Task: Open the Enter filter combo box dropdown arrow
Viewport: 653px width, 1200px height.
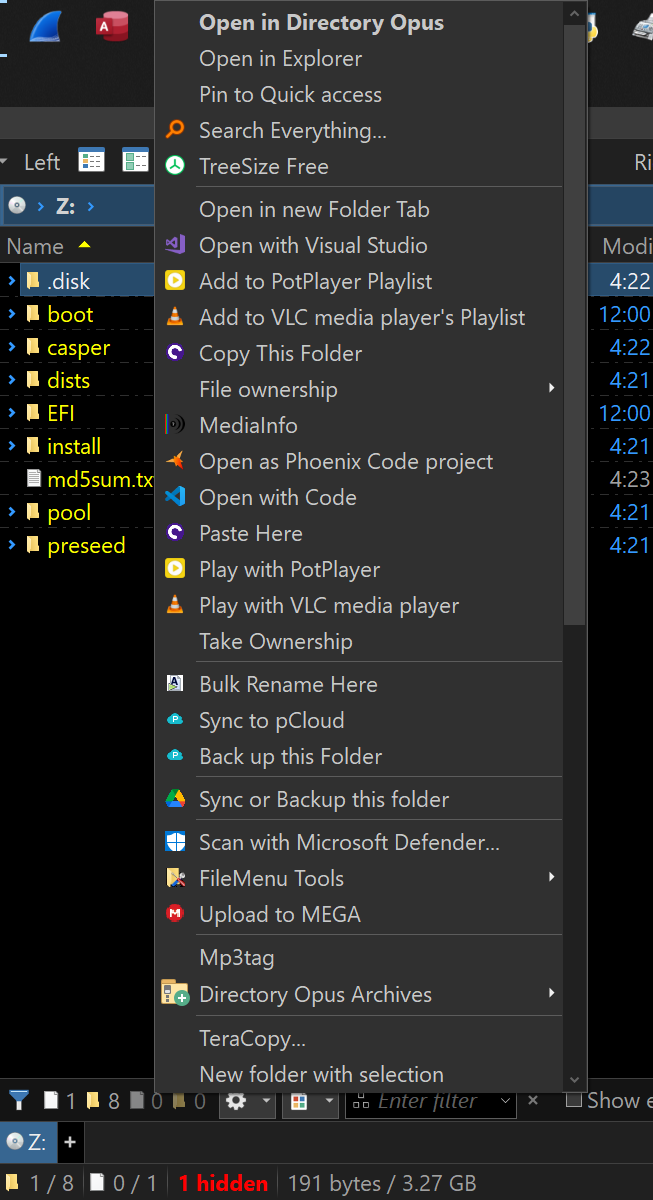Action: tap(505, 1101)
